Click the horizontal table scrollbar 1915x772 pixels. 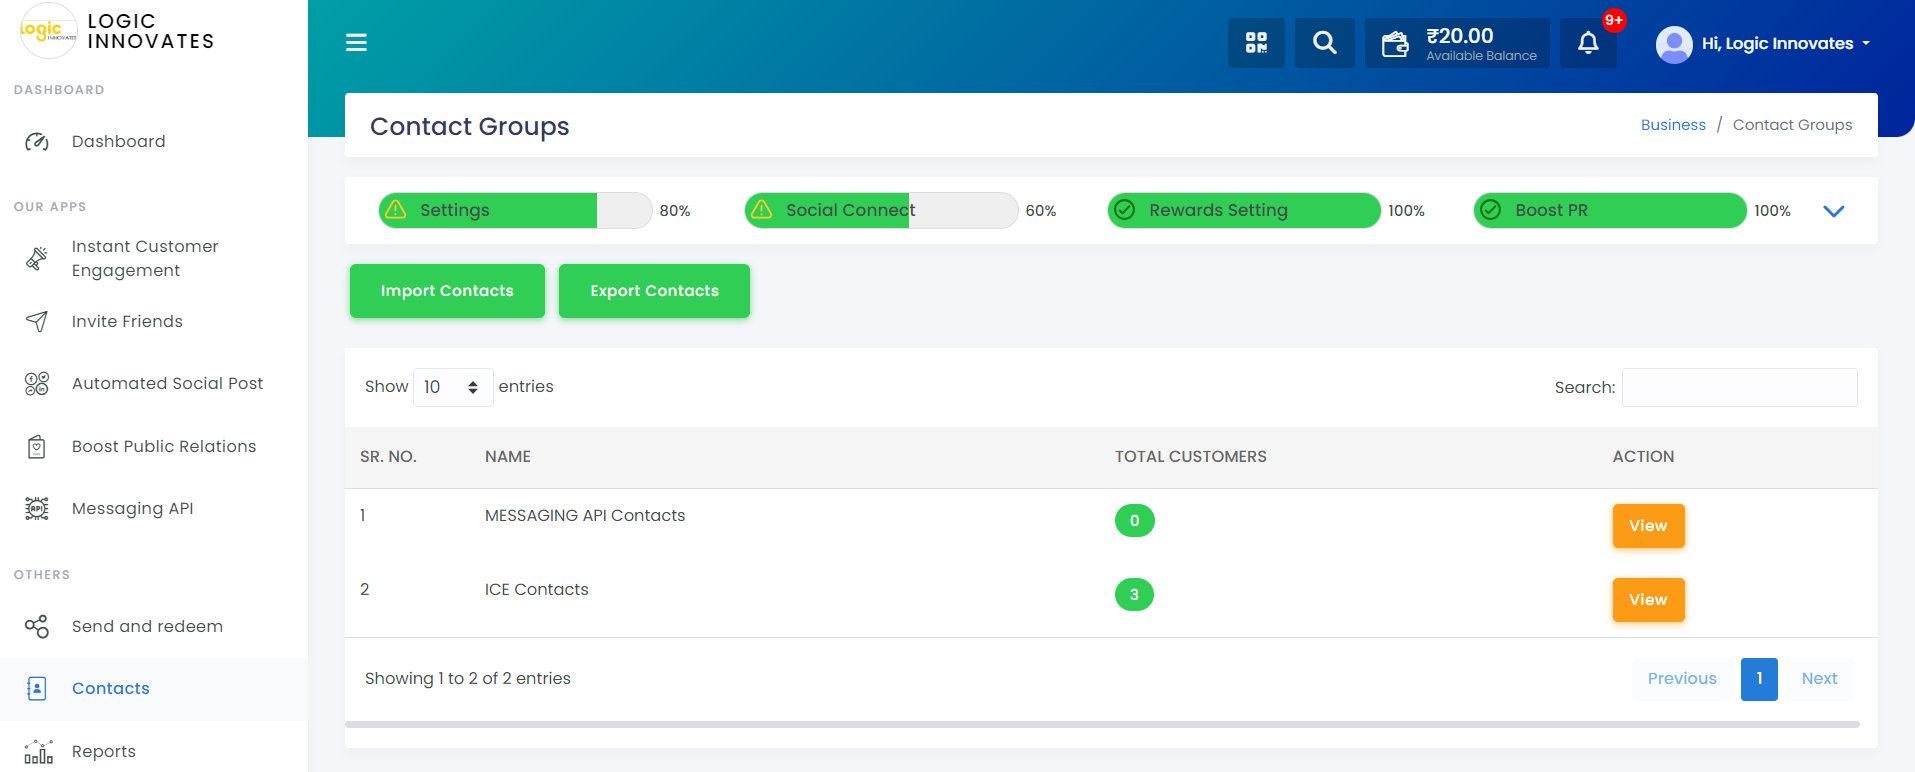click(1102, 724)
